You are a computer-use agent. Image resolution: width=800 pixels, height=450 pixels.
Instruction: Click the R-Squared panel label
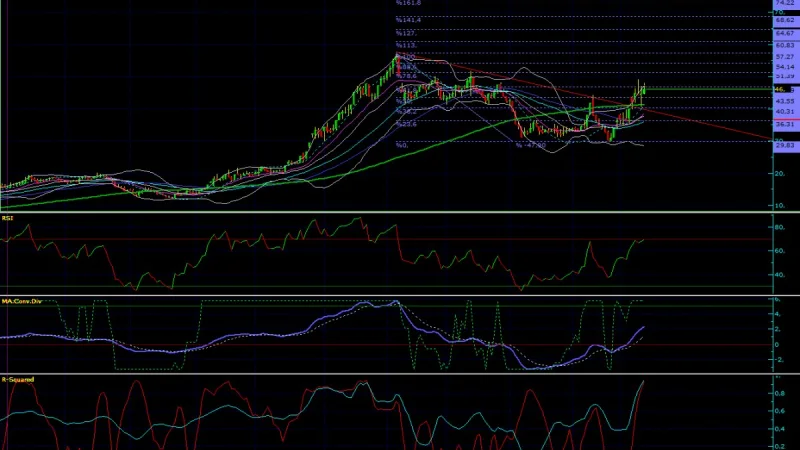(x=18, y=380)
